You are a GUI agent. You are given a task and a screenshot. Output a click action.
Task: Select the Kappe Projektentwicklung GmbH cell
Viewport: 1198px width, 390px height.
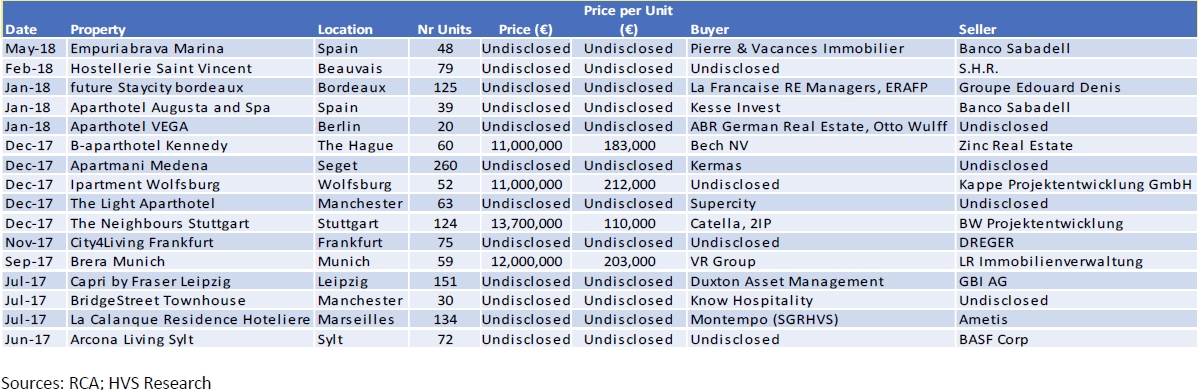coord(1075,184)
